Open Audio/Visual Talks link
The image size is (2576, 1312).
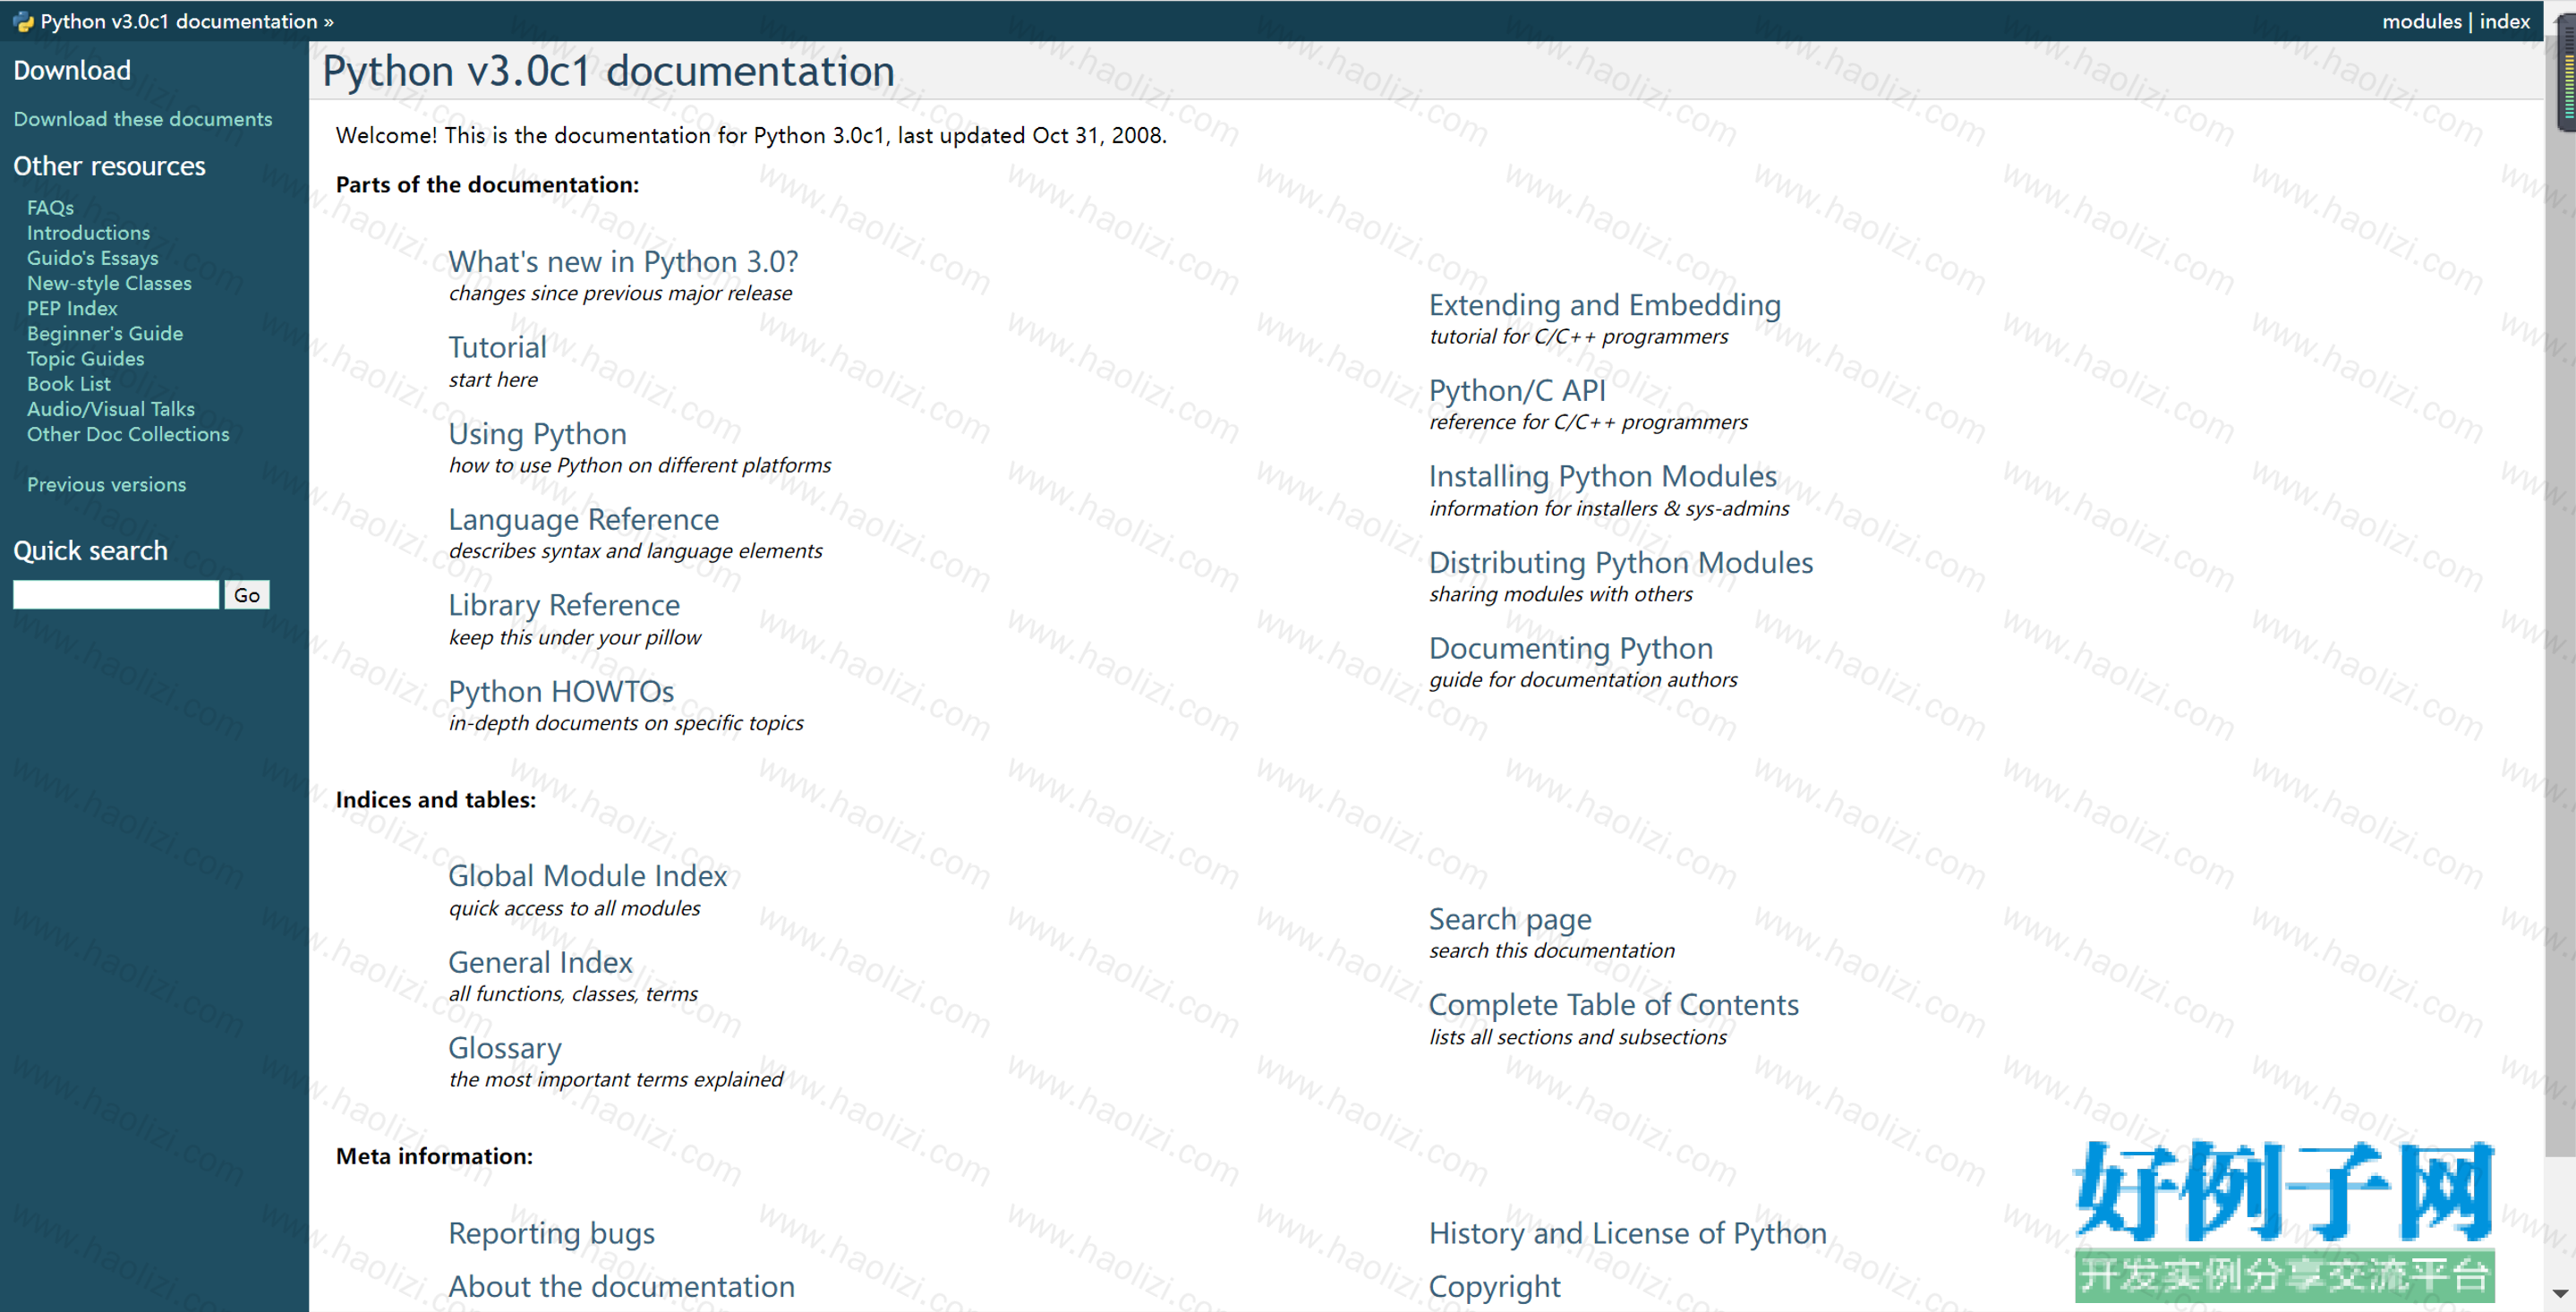point(111,408)
